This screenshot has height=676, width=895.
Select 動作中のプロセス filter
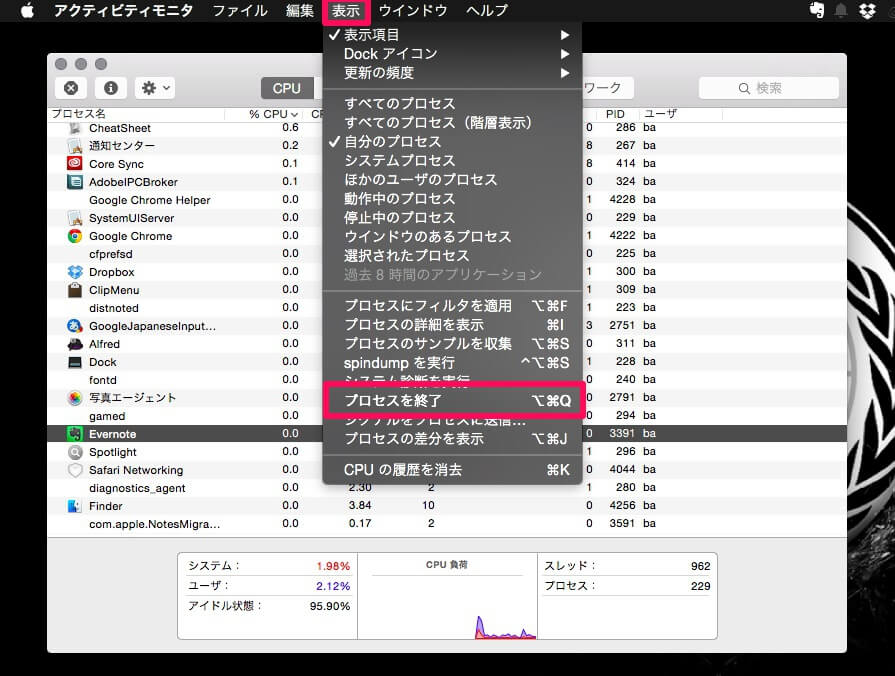click(x=452, y=198)
